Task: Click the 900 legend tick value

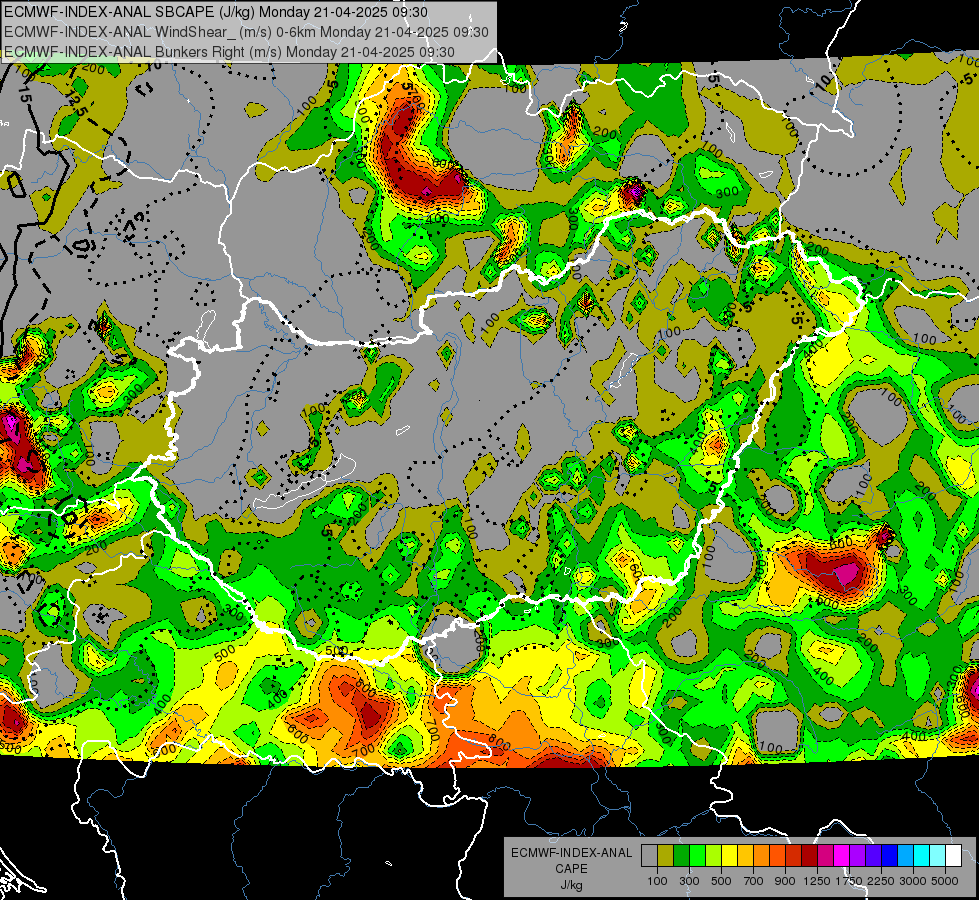Action: (785, 881)
